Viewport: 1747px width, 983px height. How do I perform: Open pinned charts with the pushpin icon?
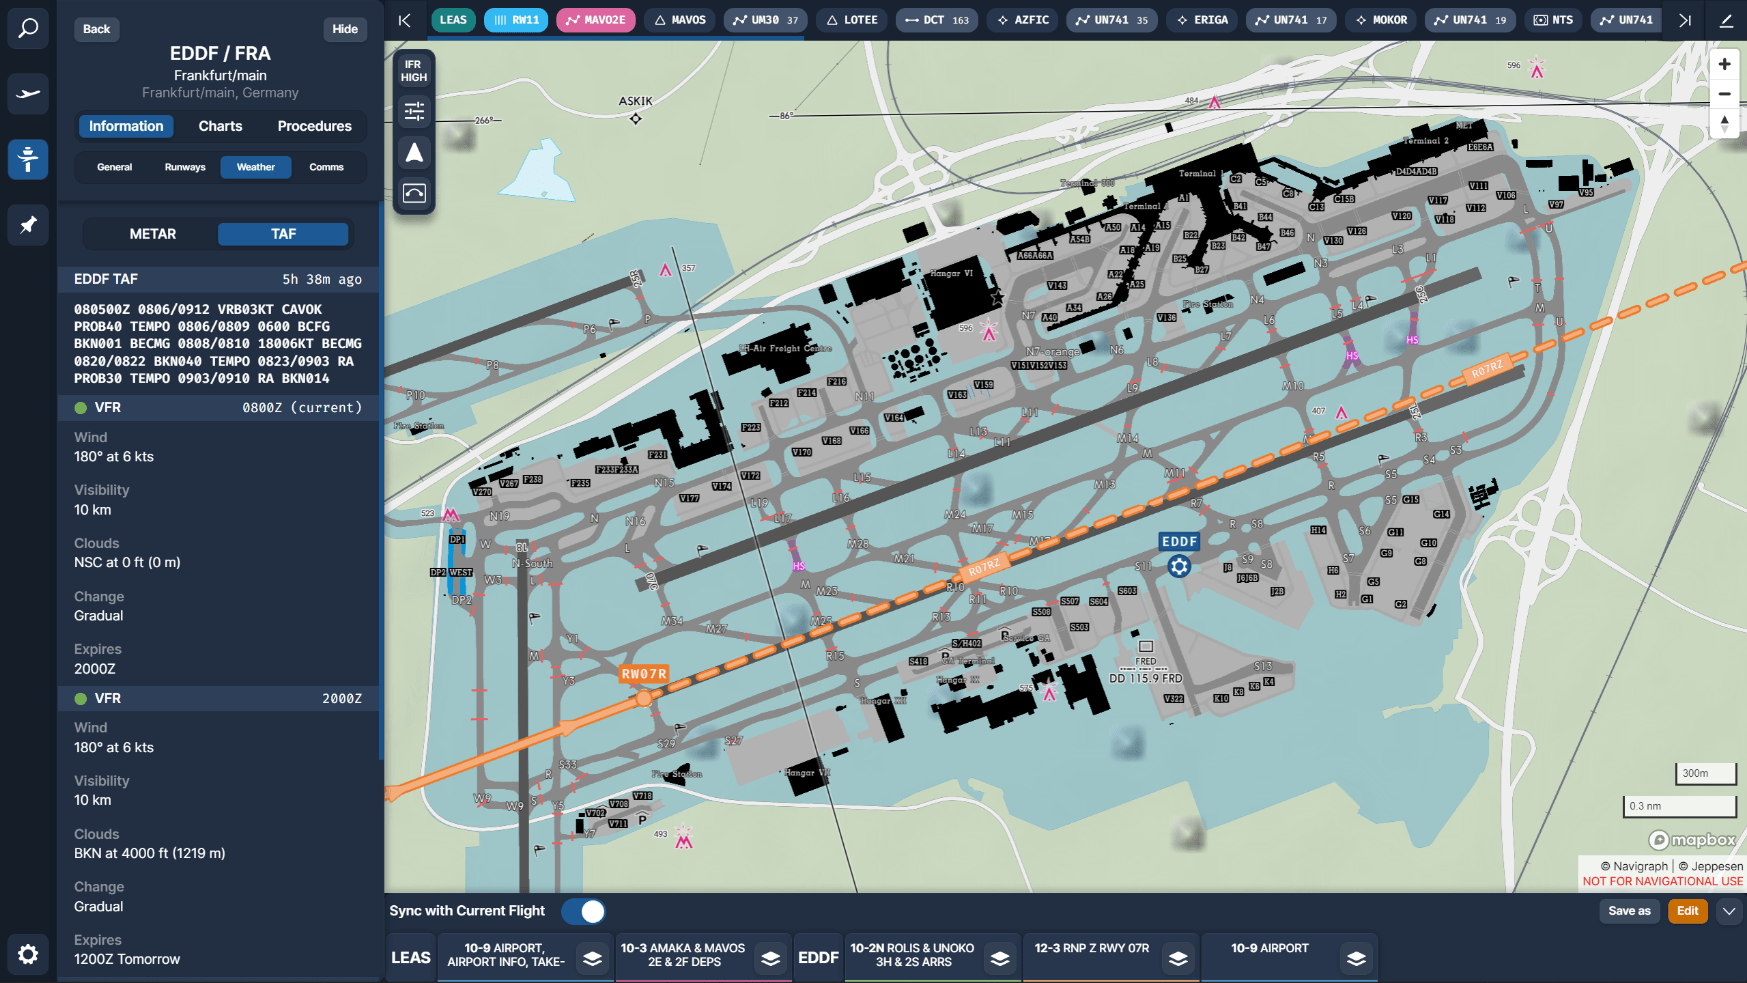(x=27, y=225)
